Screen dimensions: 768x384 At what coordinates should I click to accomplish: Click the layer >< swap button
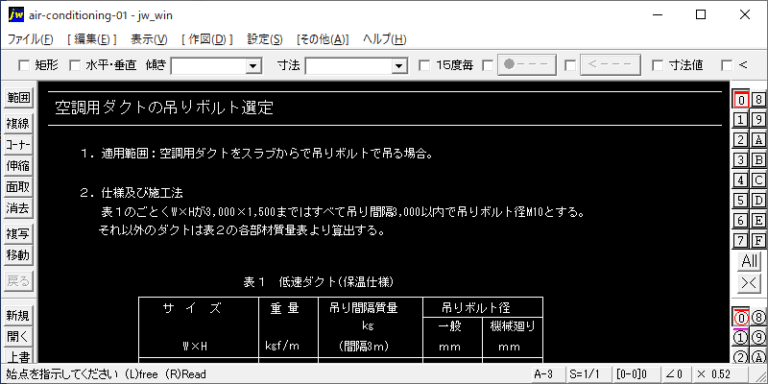pyautogui.click(x=750, y=283)
